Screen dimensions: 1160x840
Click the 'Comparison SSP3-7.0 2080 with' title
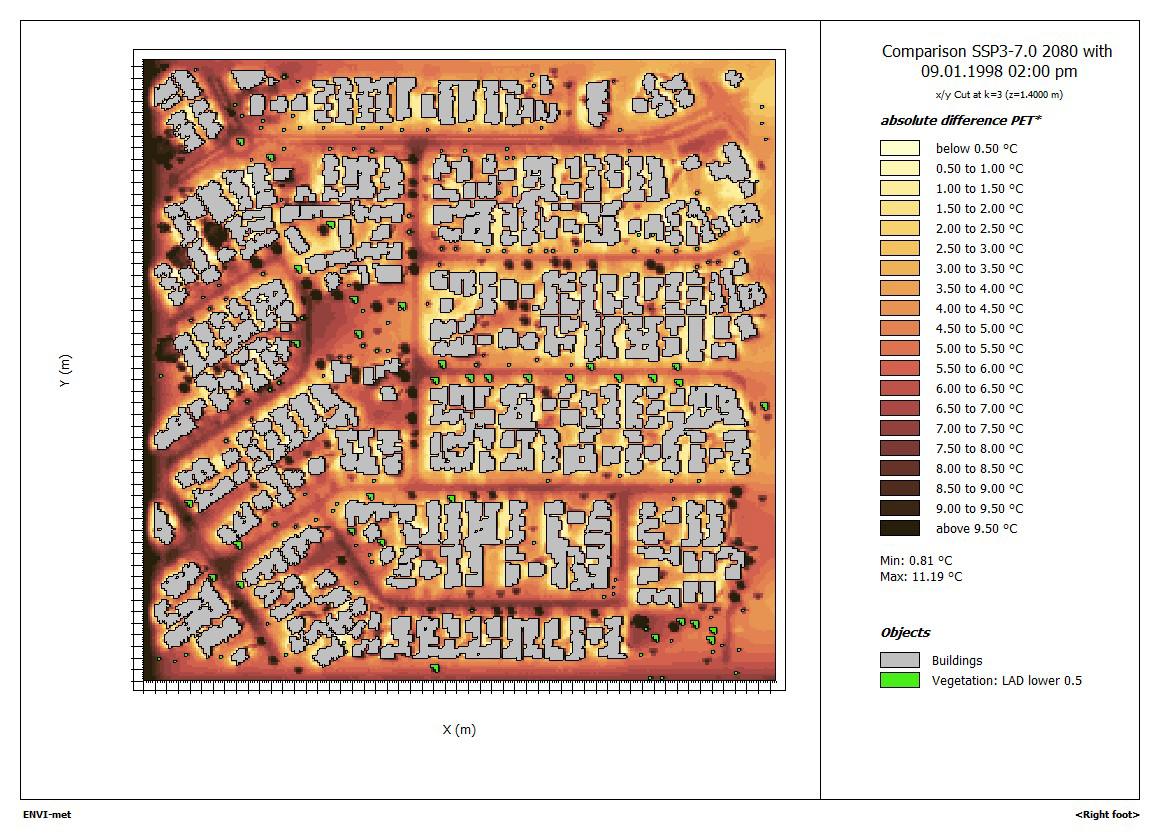997,51
